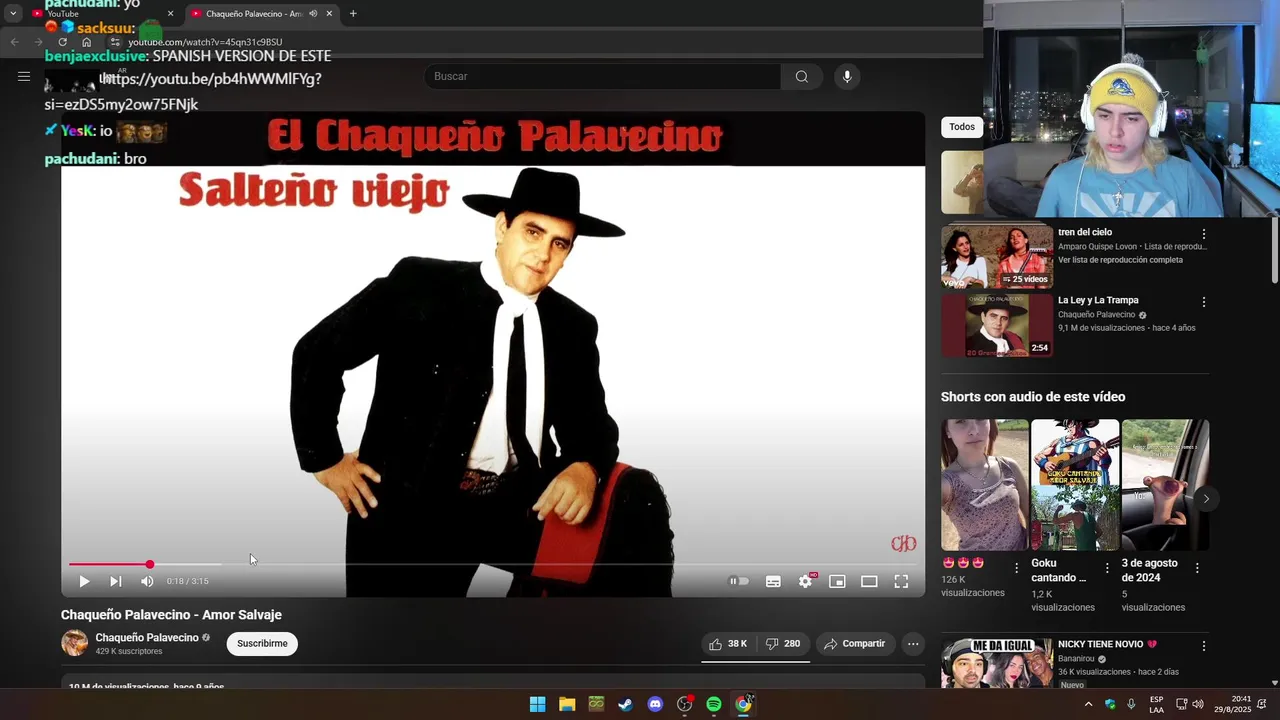Open the Chaqueño Palavecino channel name link
This screenshot has height=720, width=1280.
[x=147, y=637]
